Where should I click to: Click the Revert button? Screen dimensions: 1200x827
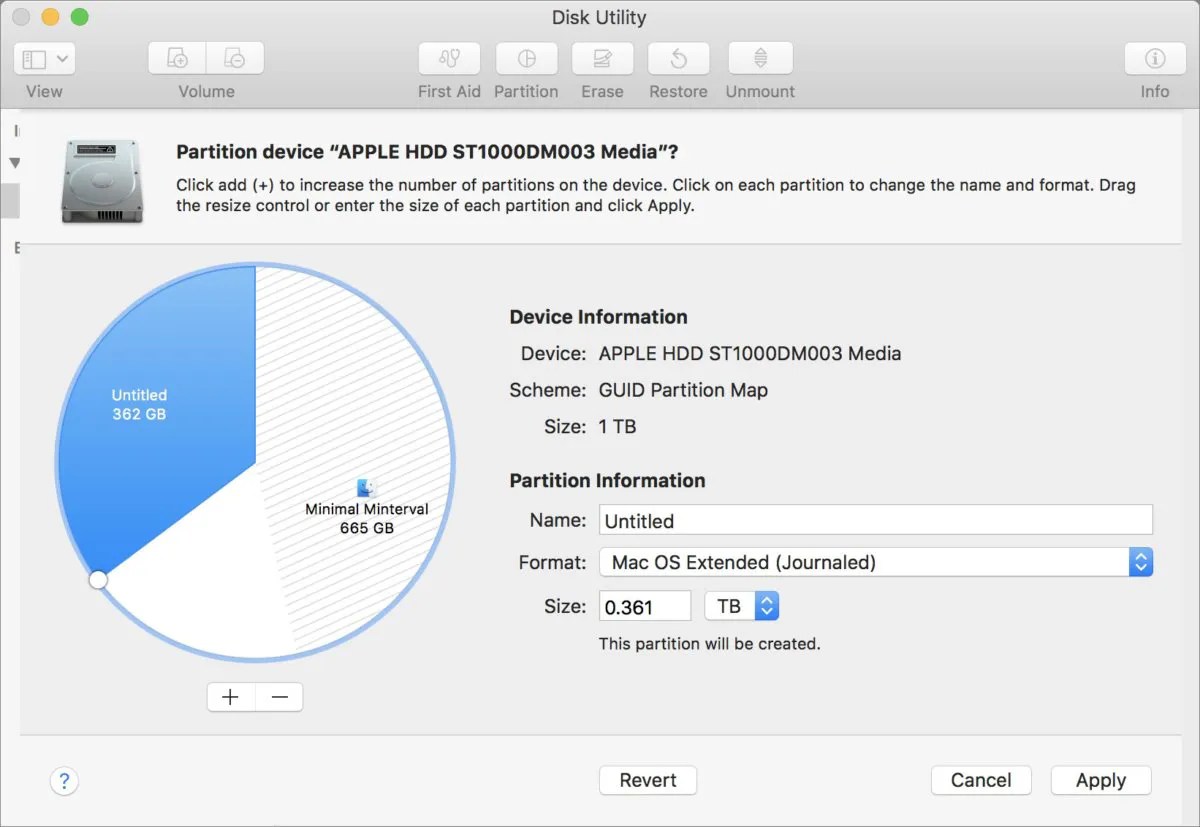point(647,780)
